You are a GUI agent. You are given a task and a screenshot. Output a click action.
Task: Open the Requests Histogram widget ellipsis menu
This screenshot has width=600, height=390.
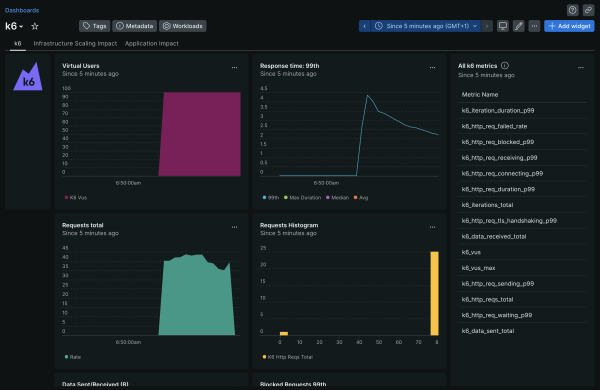(x=432, y=227)
